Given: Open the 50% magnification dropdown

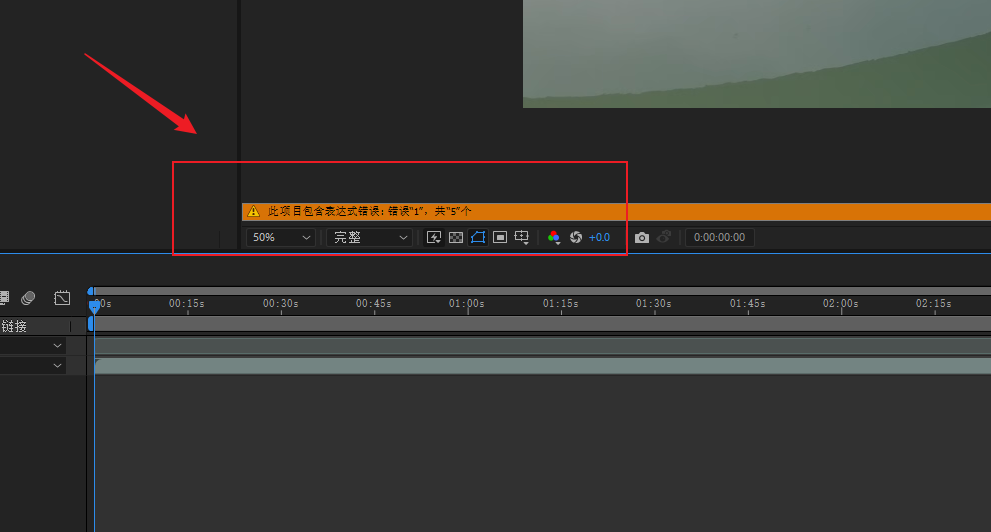Looking at the screenshot, I should pos(281,238).
